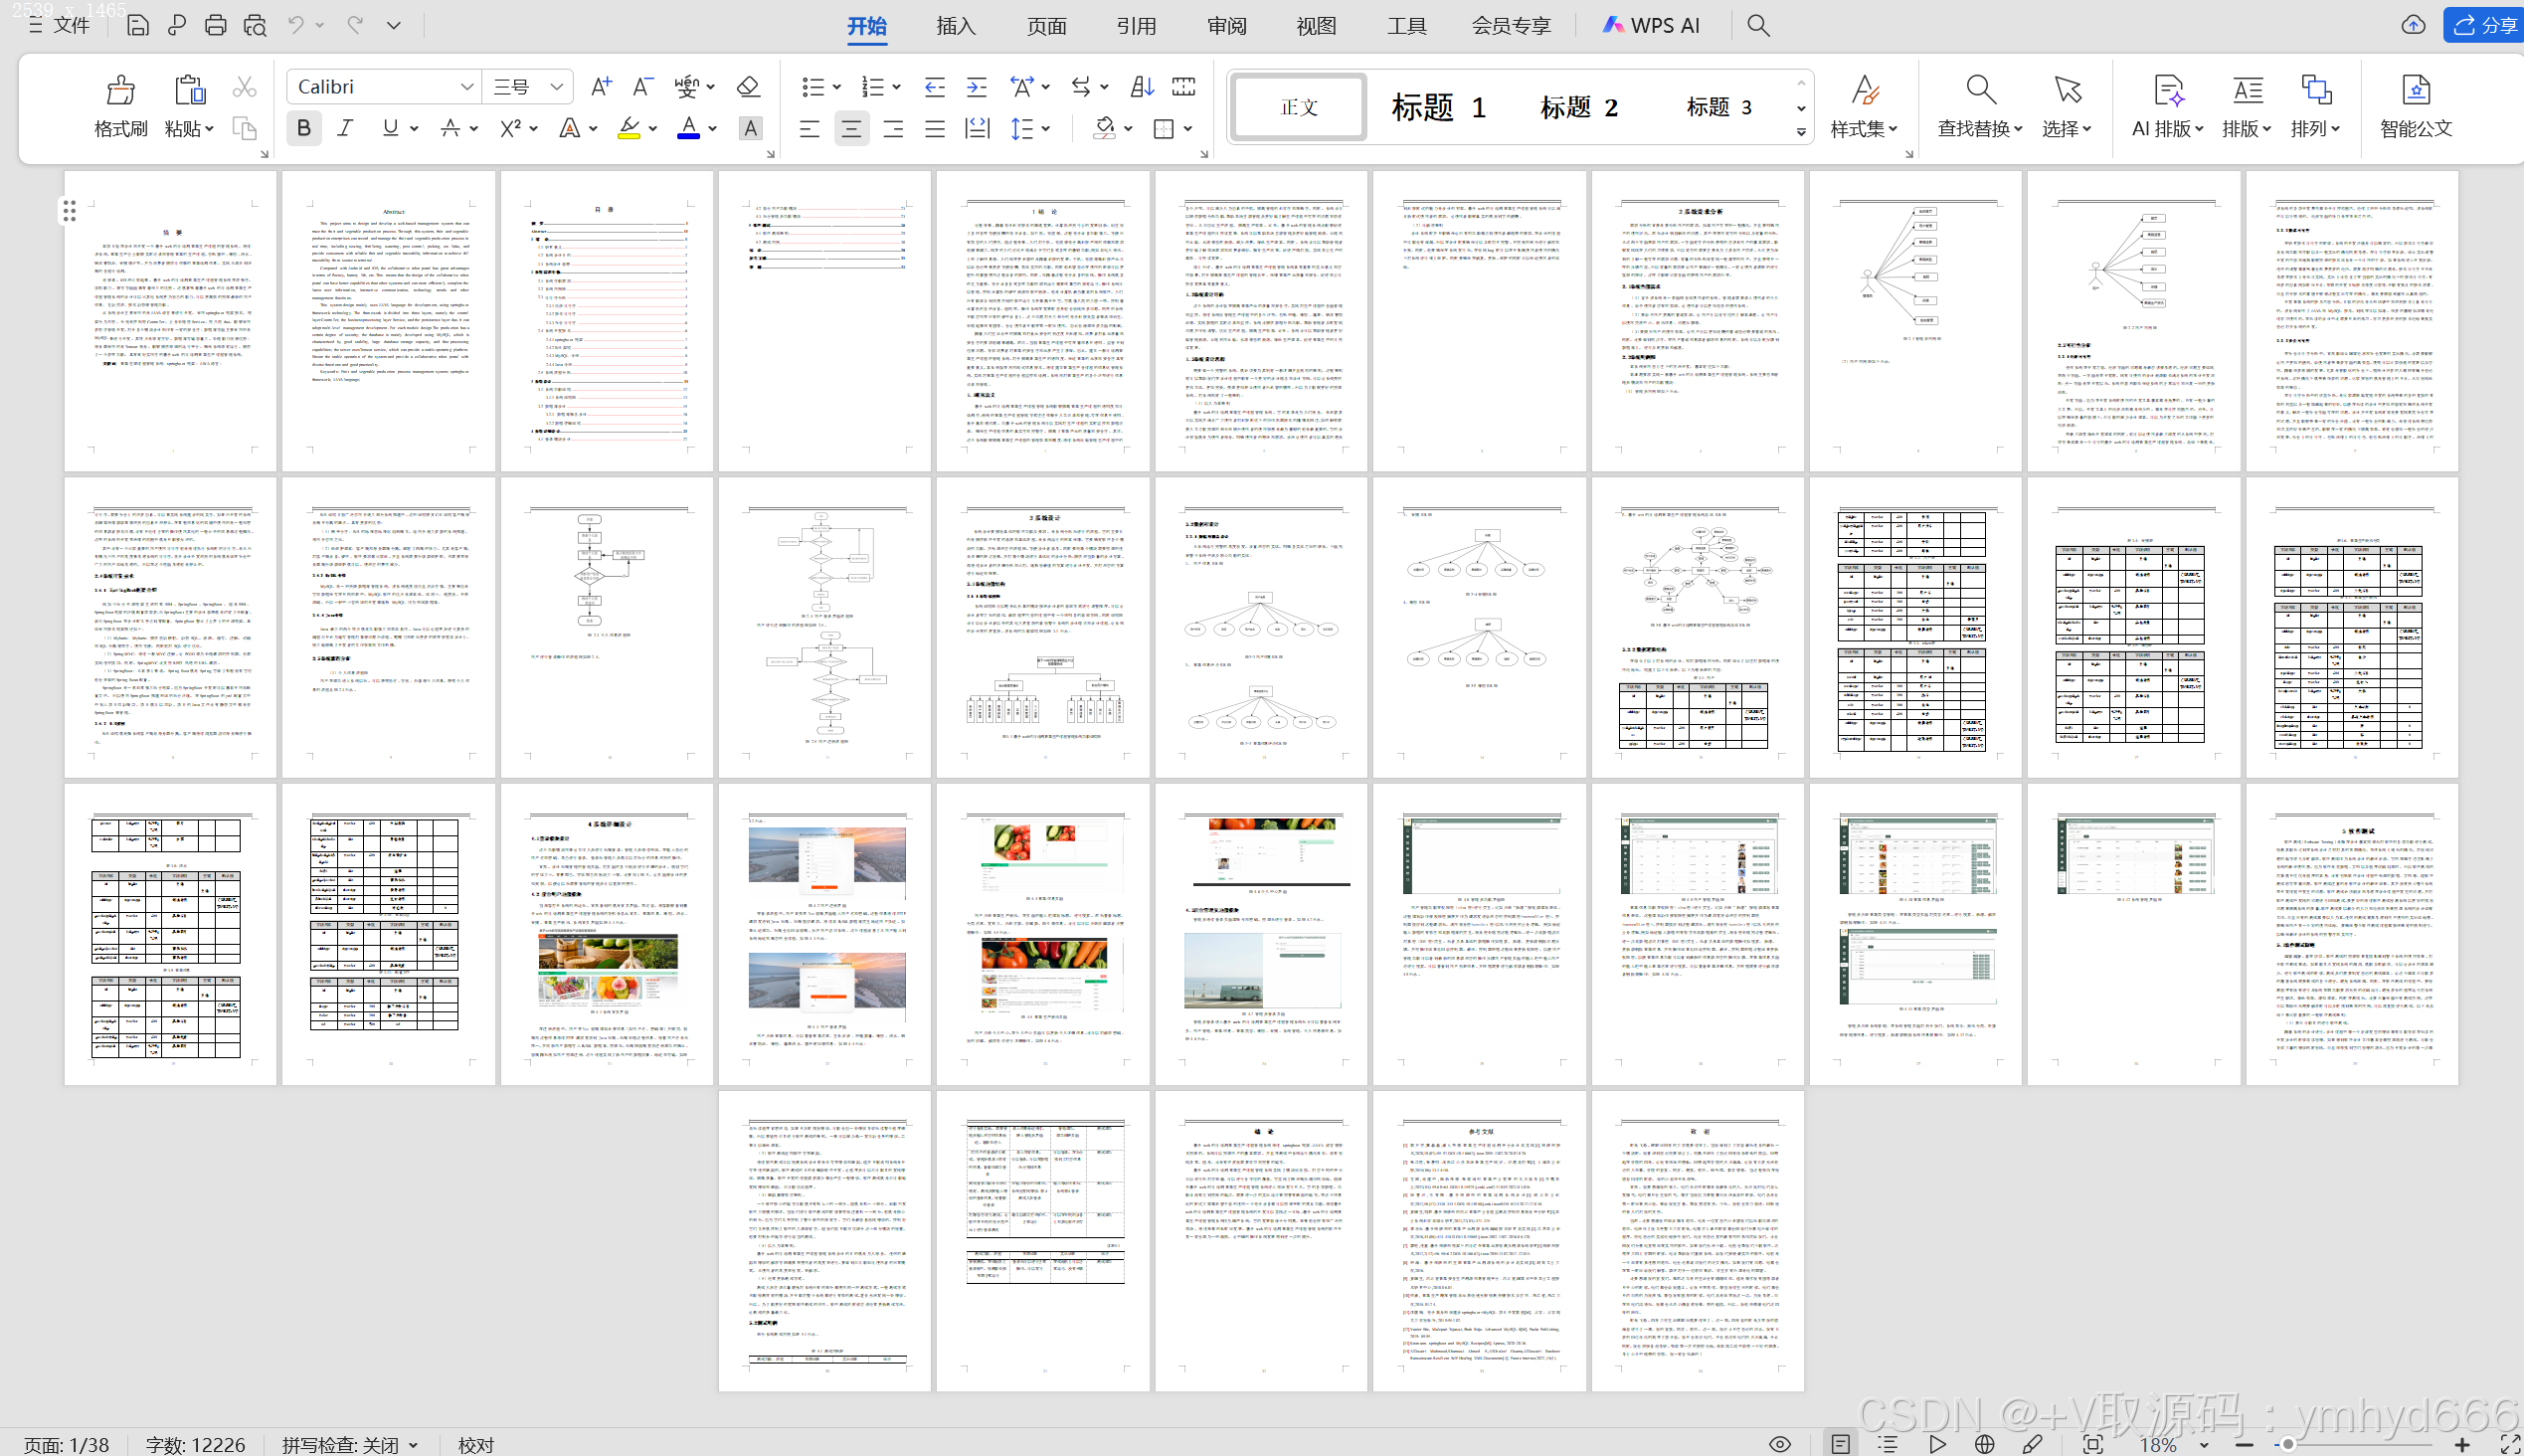Enable eye protection mode in status bar

click(1779, 1444)
